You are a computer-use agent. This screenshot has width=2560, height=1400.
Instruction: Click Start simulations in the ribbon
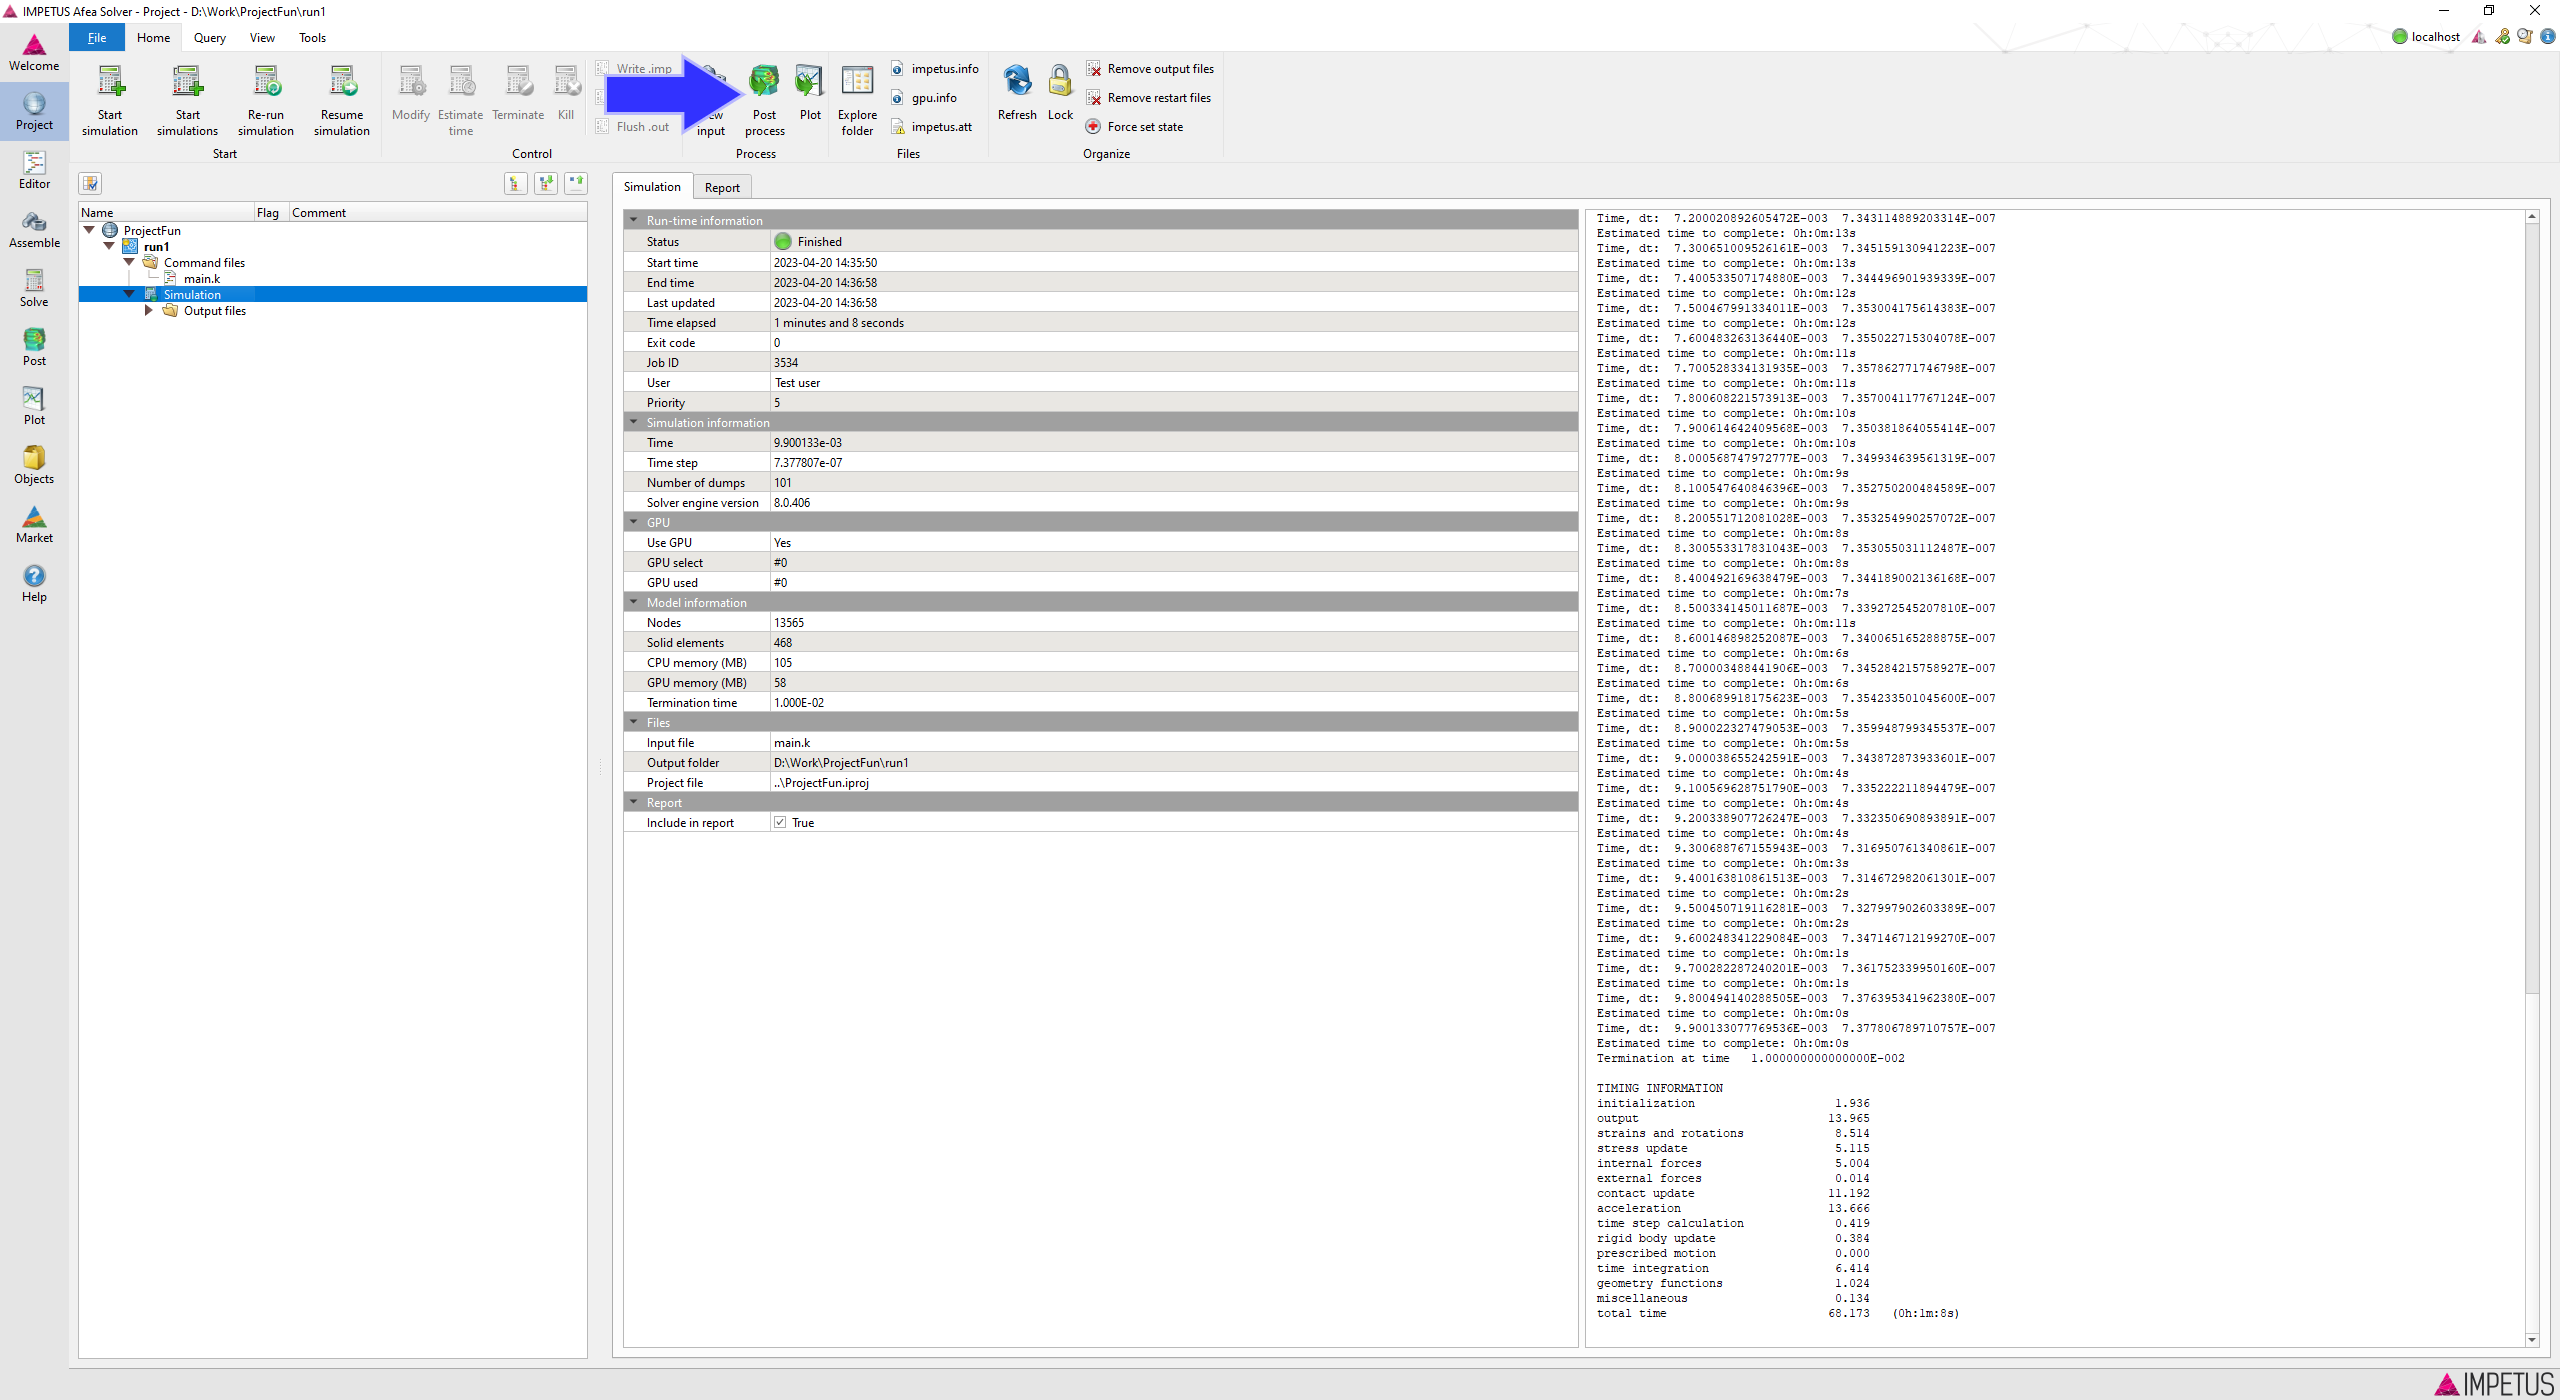point(187,100)
